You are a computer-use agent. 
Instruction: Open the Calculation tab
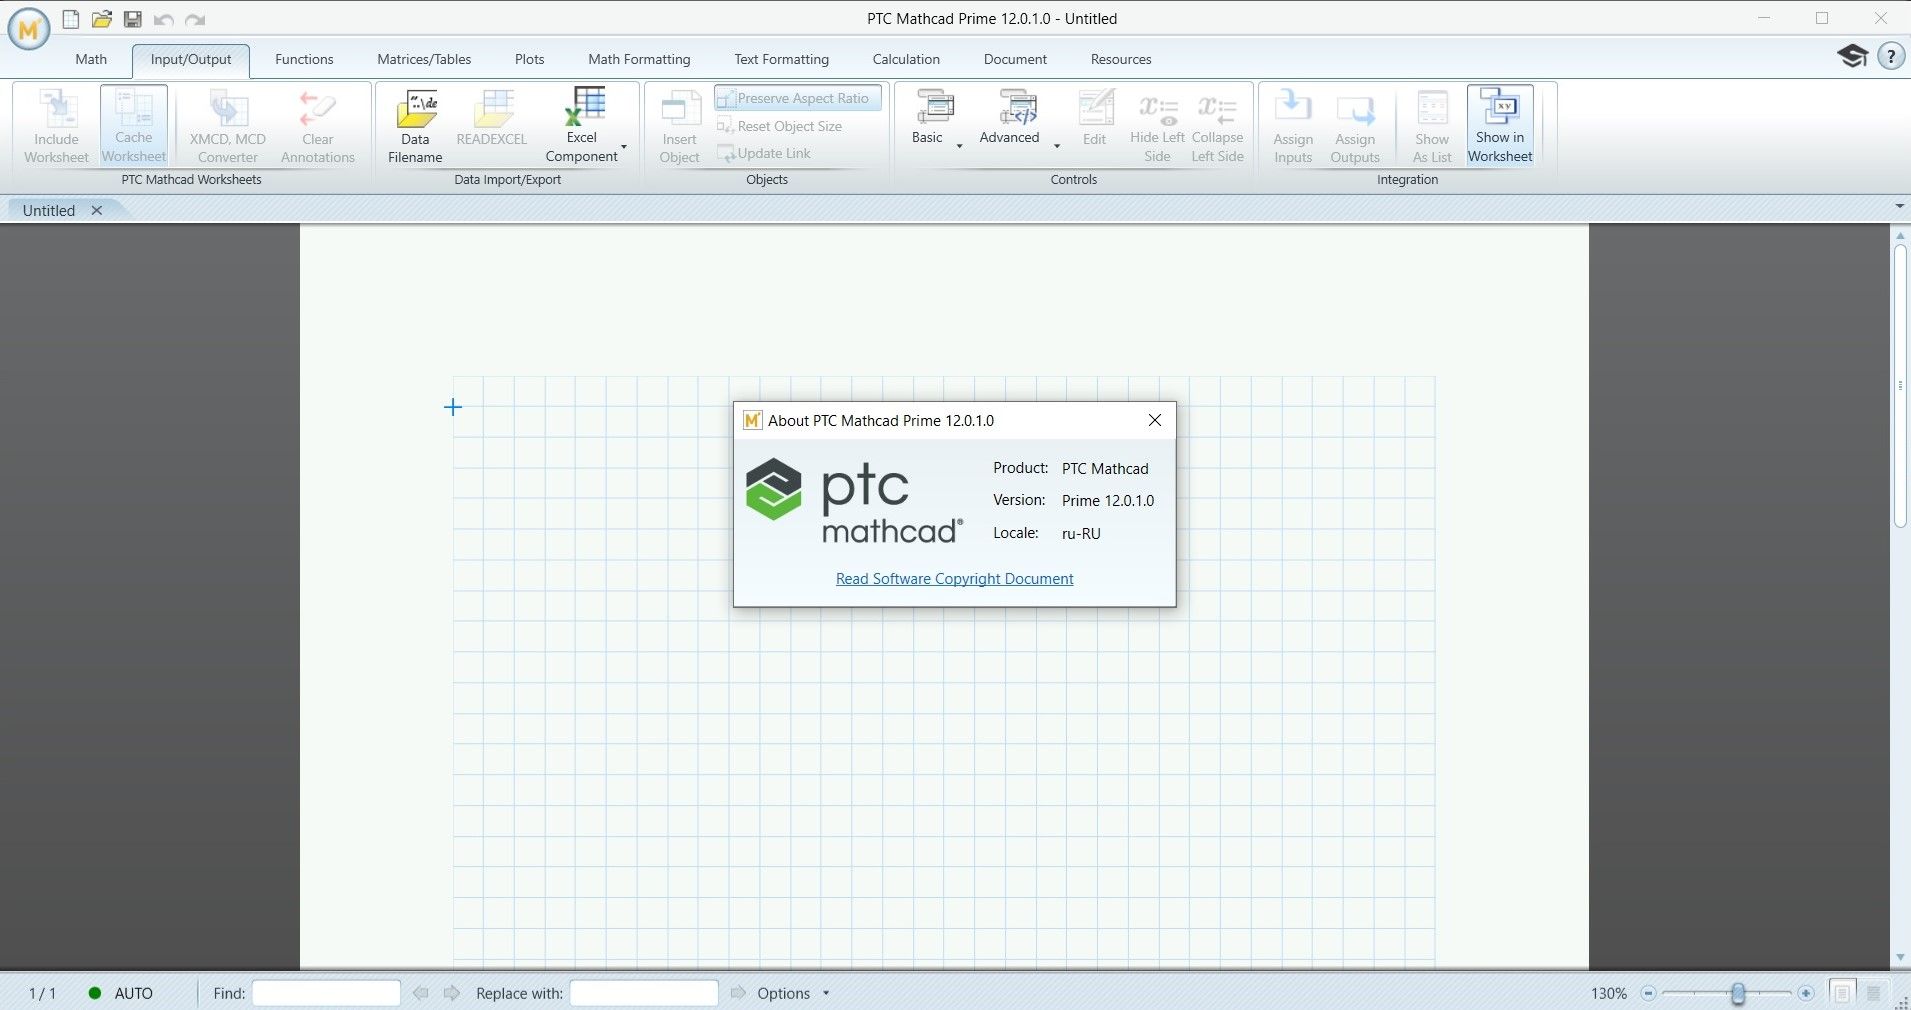point(906,59)
